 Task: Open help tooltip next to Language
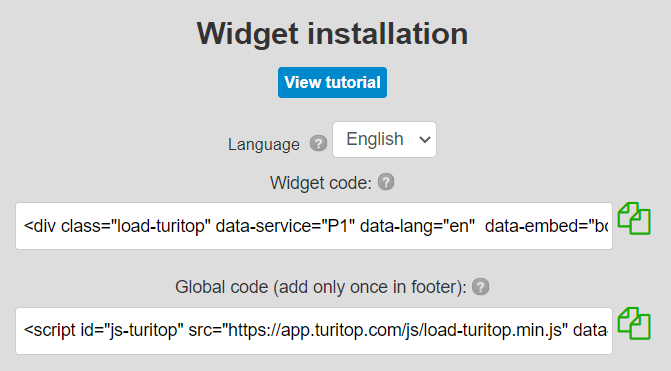coord(318,143)
